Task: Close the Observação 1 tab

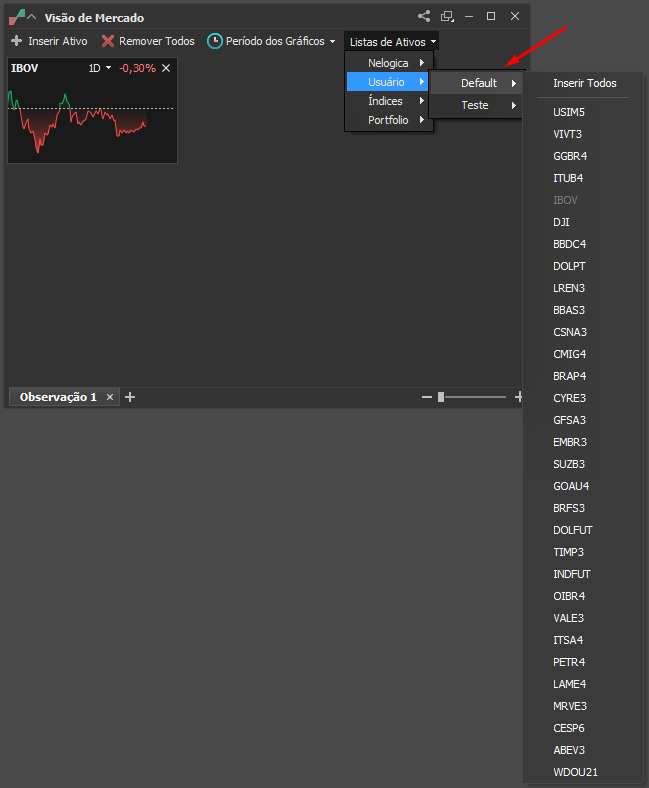Action: click(x=110, y=397)
